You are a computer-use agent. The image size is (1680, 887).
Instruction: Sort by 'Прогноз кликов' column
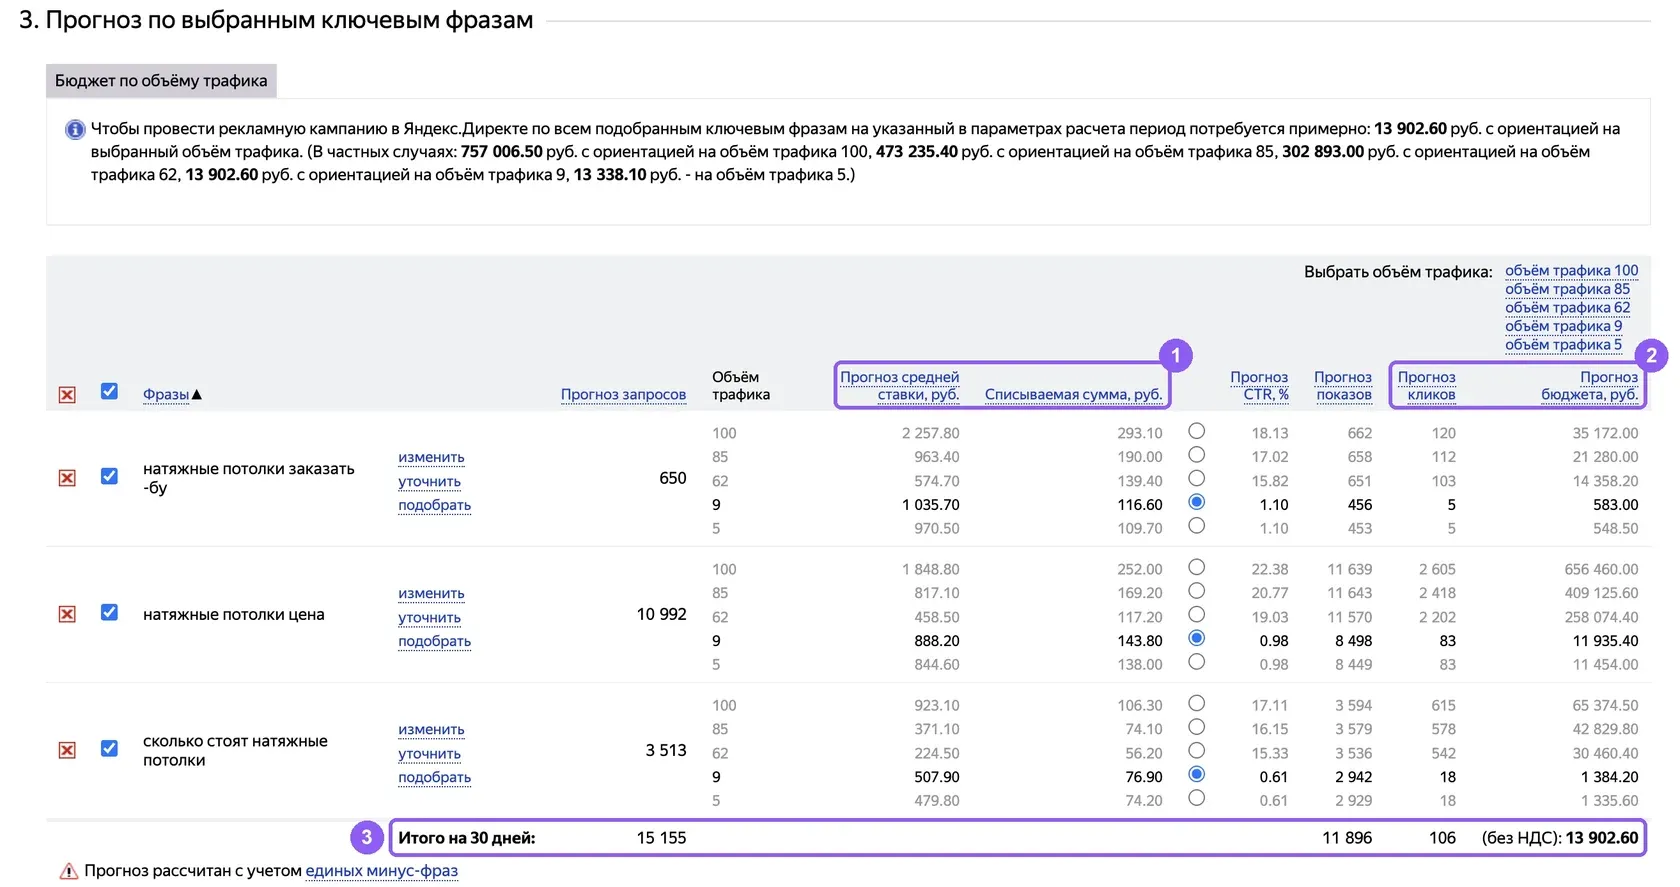click(1427, 386)
